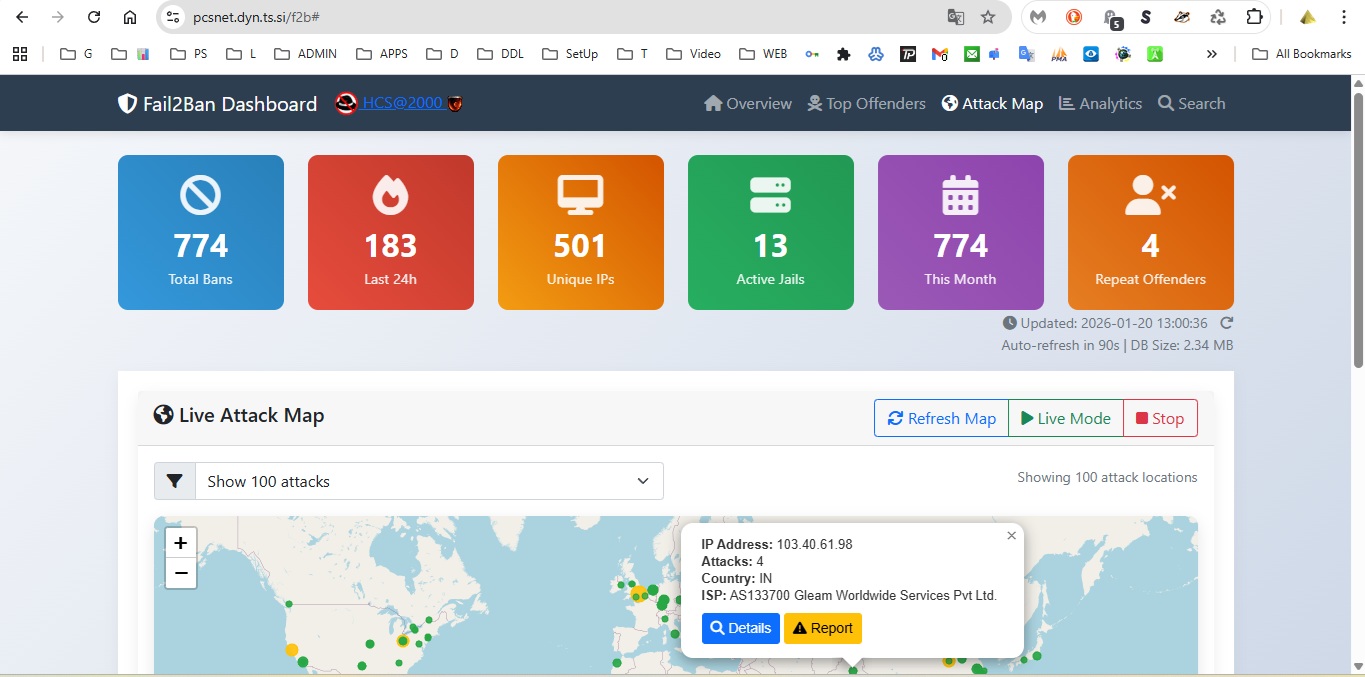Viewport: 1365px width, 677px height.
Task: Go to the Top Offenders tab
Action: pos(866,103)
